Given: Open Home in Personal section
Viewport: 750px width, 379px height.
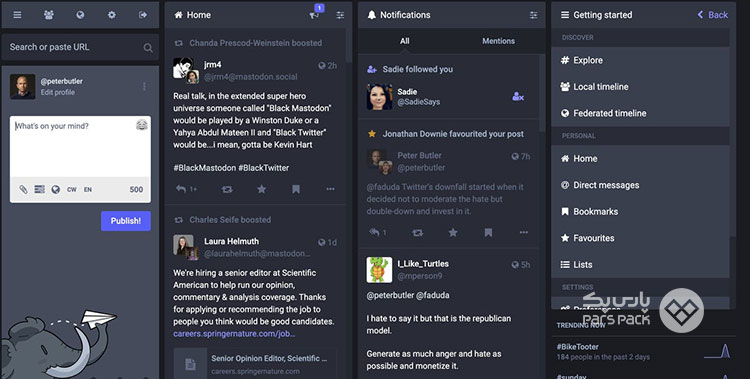Looking at the screenshot, I should (640, 158).
